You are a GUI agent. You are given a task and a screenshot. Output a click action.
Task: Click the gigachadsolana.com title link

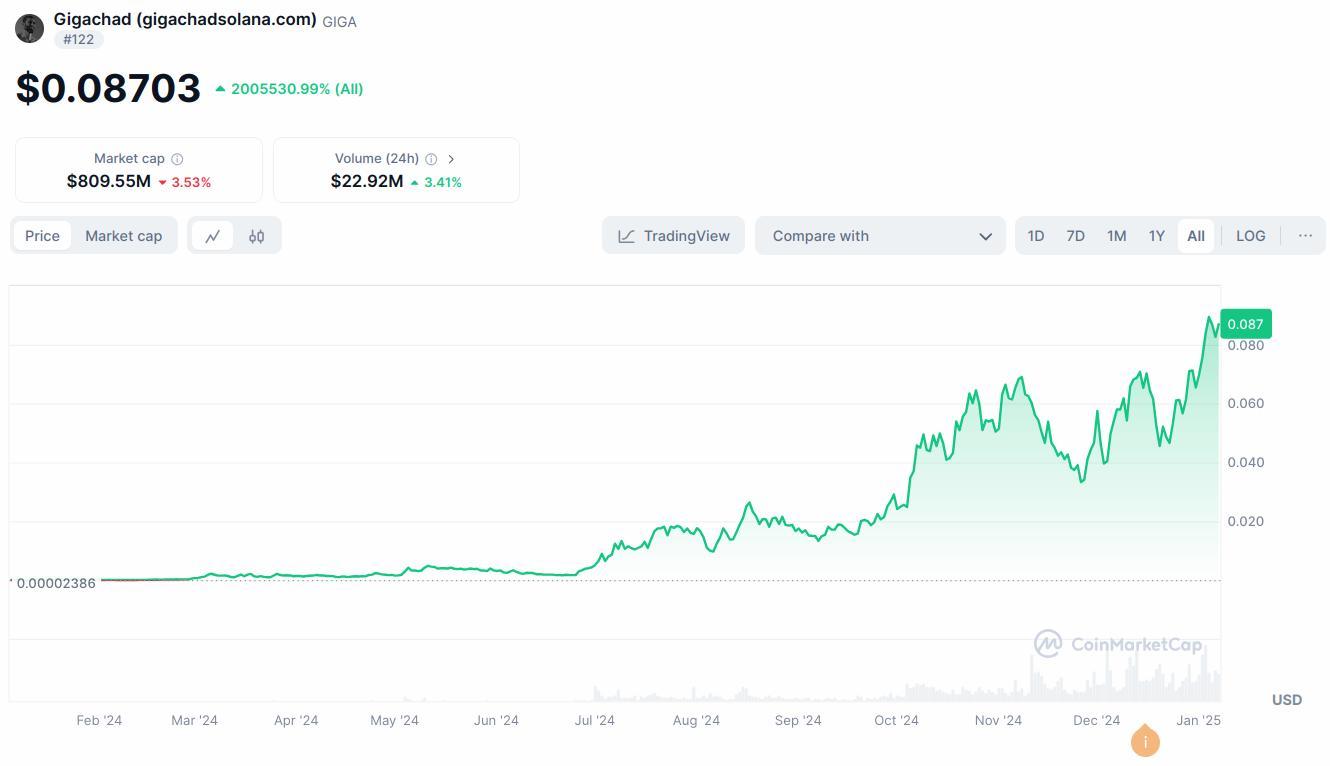click(x=185, y=19)
